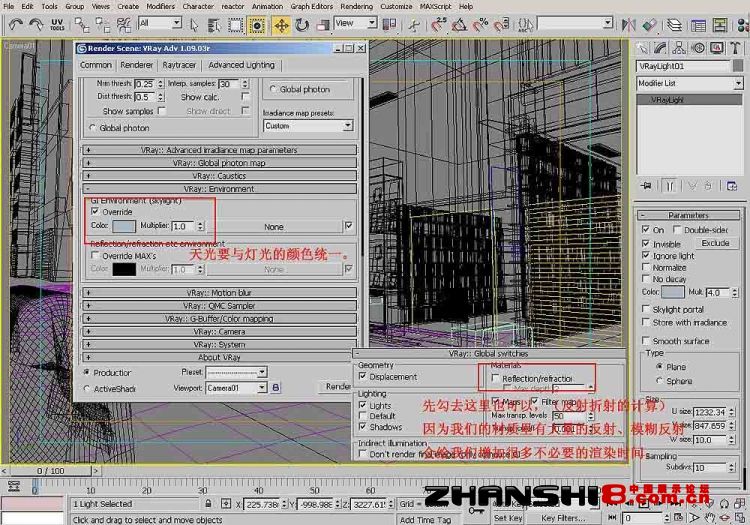Open Select by Name list tool
Image resolution: width=750 pixels, height=525 pixels.
pyautogui.click(x=213, y=24)
